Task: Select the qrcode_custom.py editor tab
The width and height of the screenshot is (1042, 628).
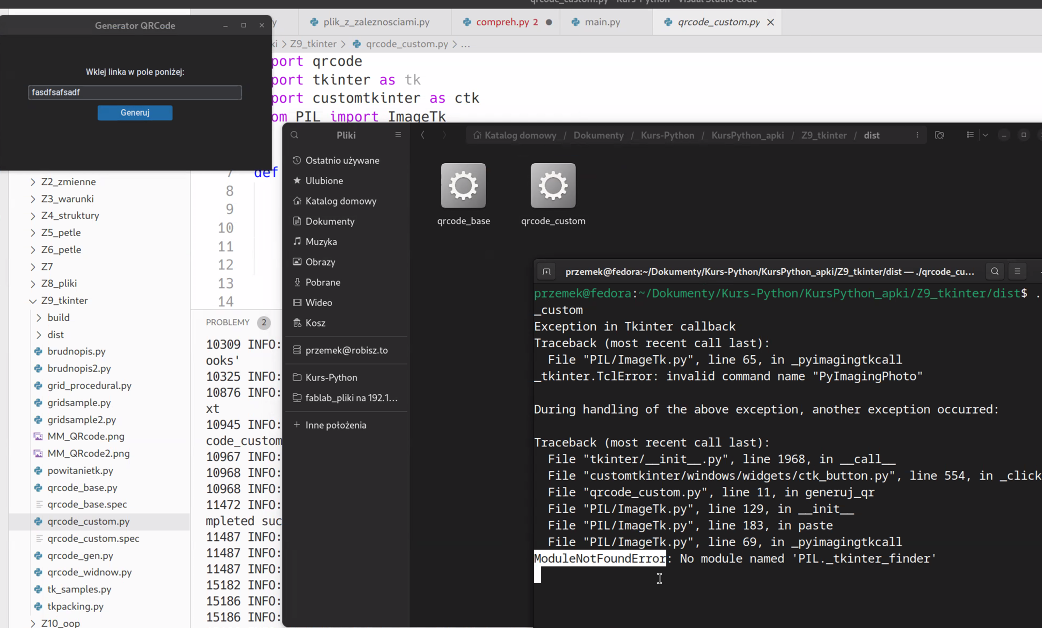Action: pyautogui.click(x=718, y=22)
